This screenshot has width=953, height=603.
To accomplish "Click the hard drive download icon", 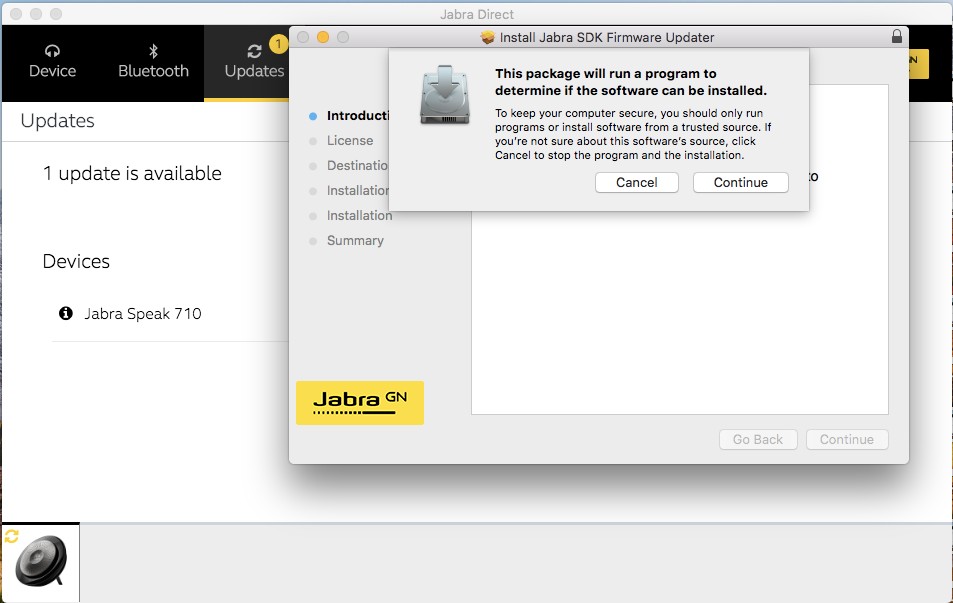I will pos(445,95).
